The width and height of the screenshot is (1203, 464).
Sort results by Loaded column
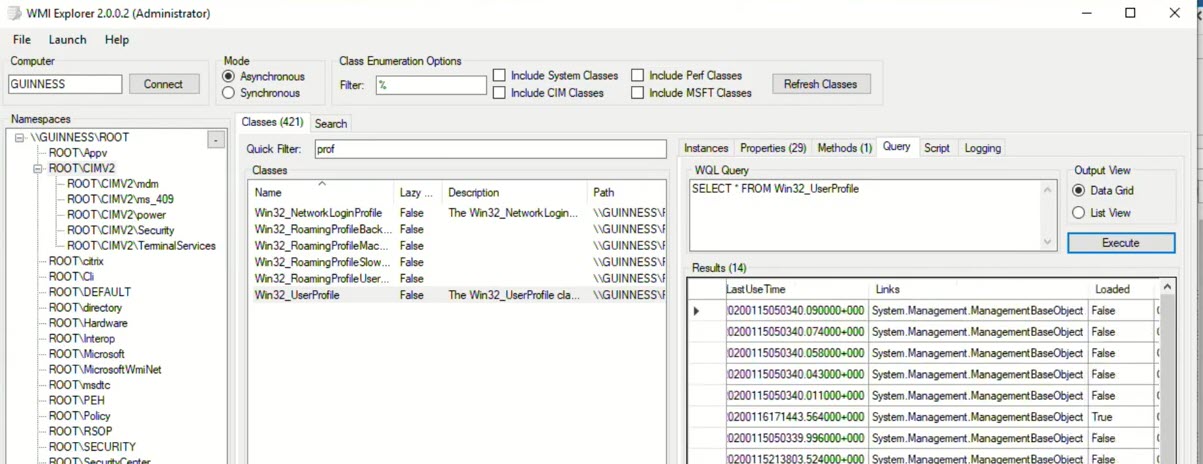coord(1121,289)
